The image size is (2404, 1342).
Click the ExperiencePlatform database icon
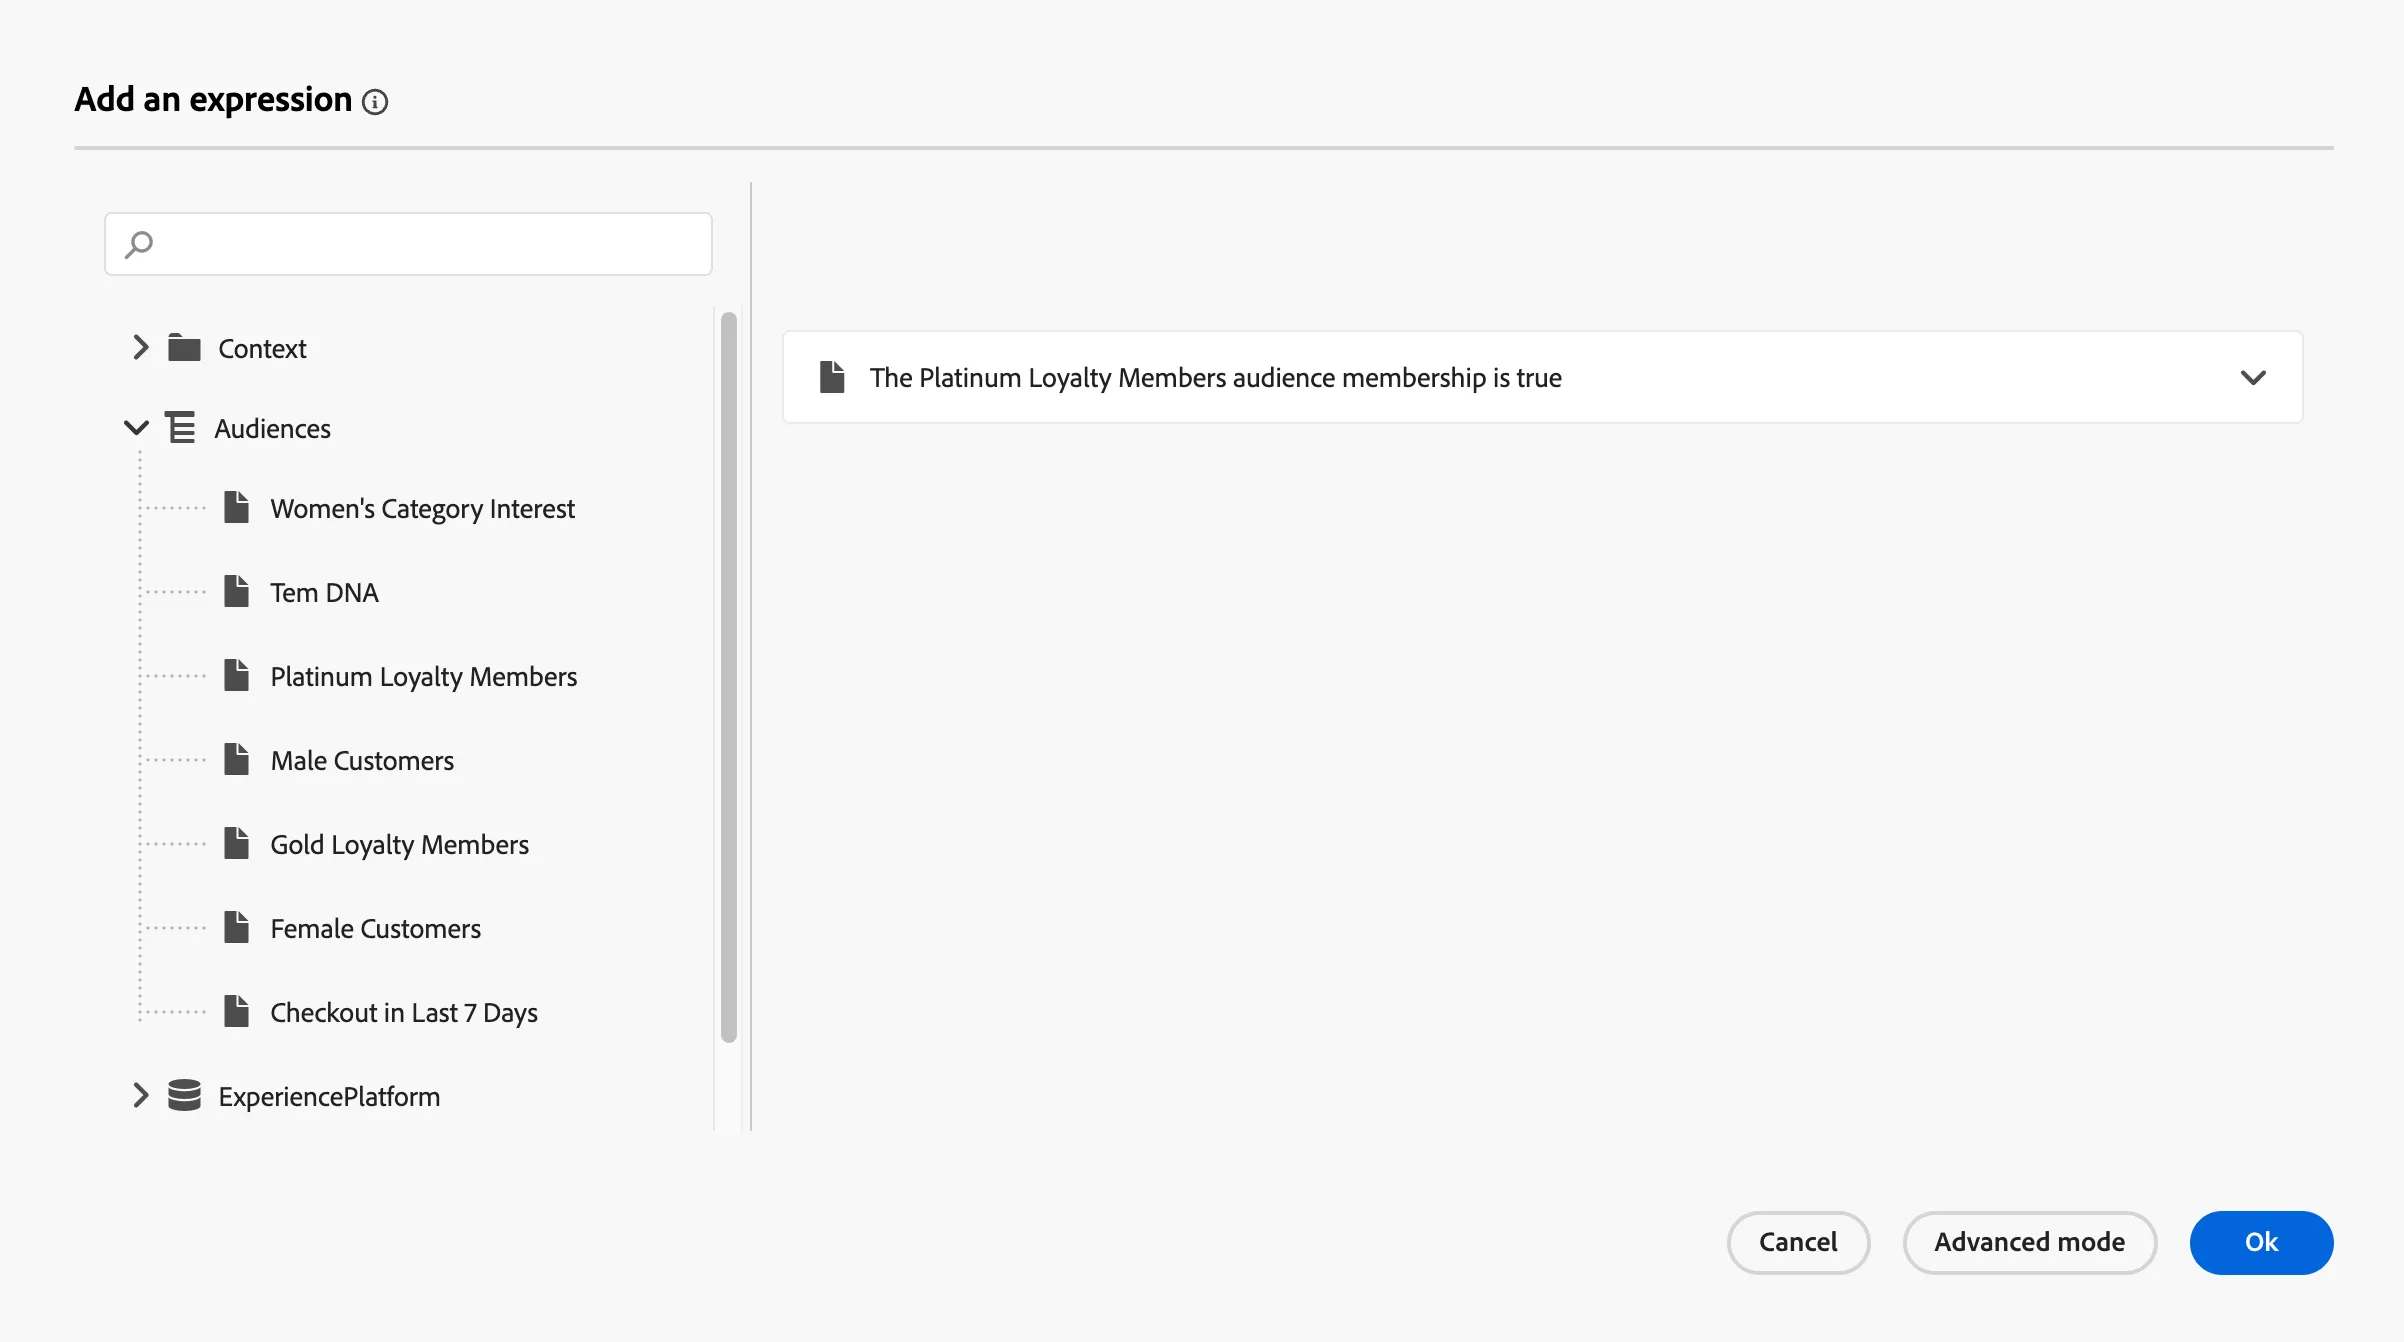[x=184, y=1096]
